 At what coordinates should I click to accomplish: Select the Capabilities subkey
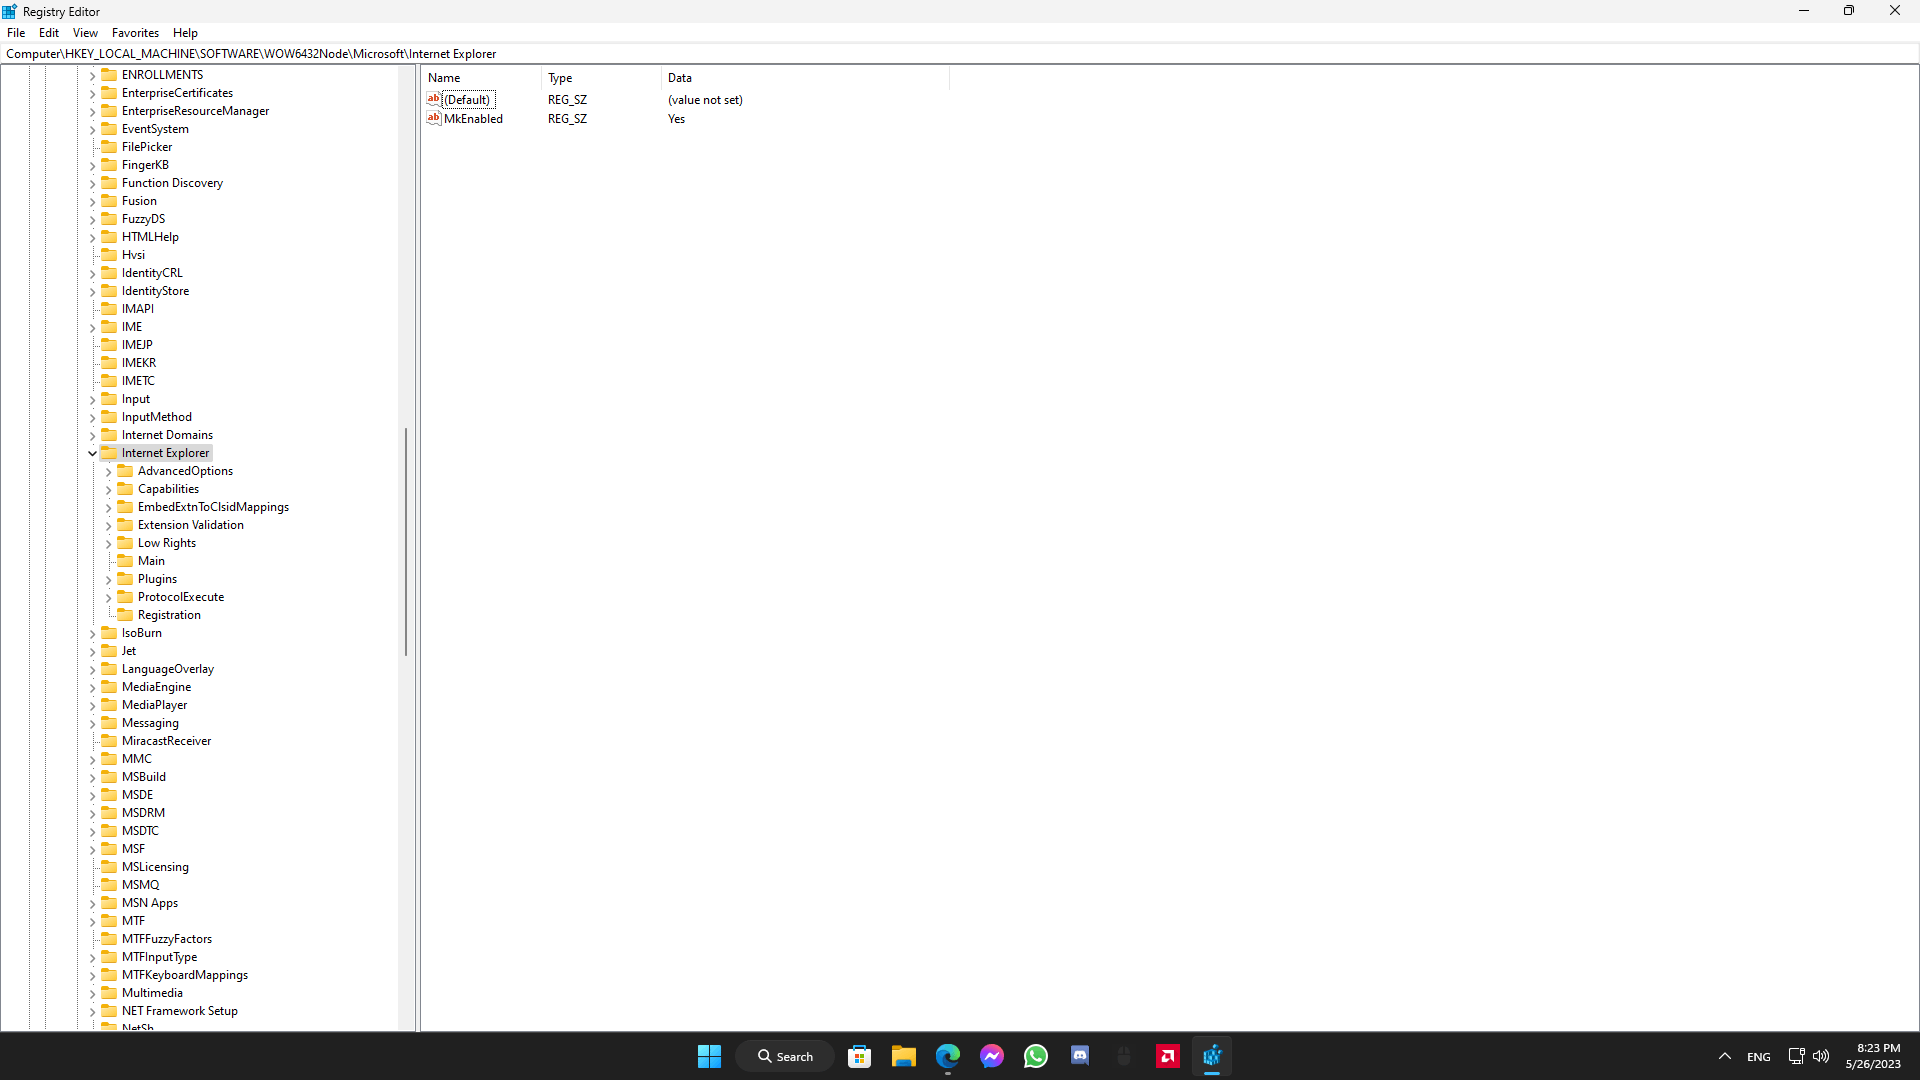click(168, 489)
